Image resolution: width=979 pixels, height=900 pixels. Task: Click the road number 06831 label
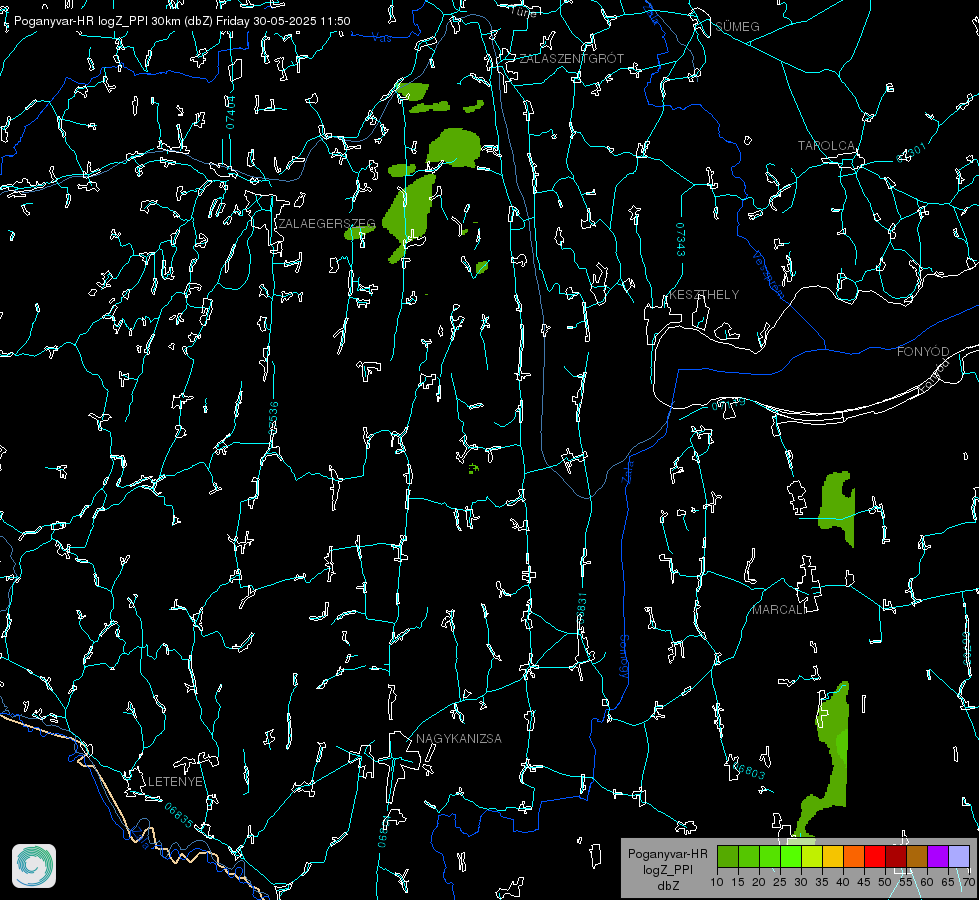(x=581, y=609)
